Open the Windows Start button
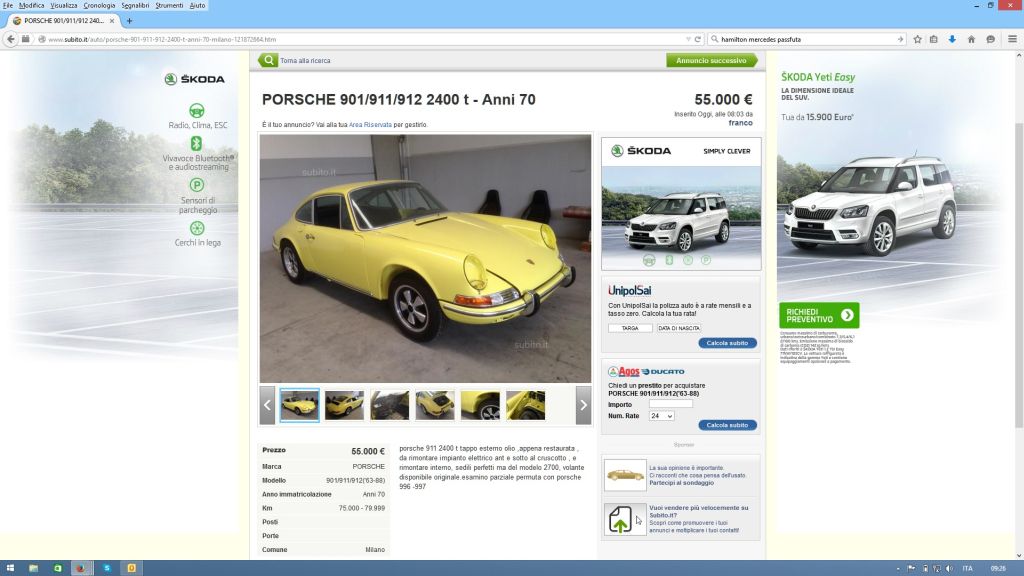The width and height of the screenshot is (1024, 576). 10,568
